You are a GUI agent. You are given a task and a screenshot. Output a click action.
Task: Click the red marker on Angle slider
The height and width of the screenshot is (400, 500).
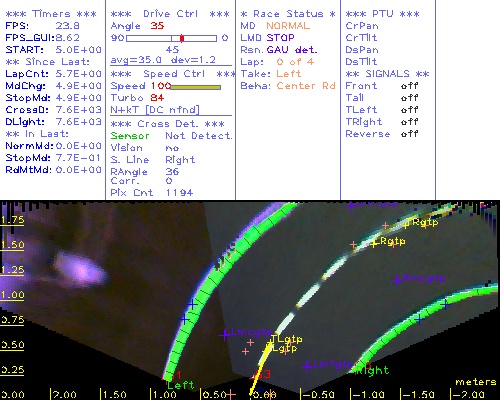coord(182,38)
